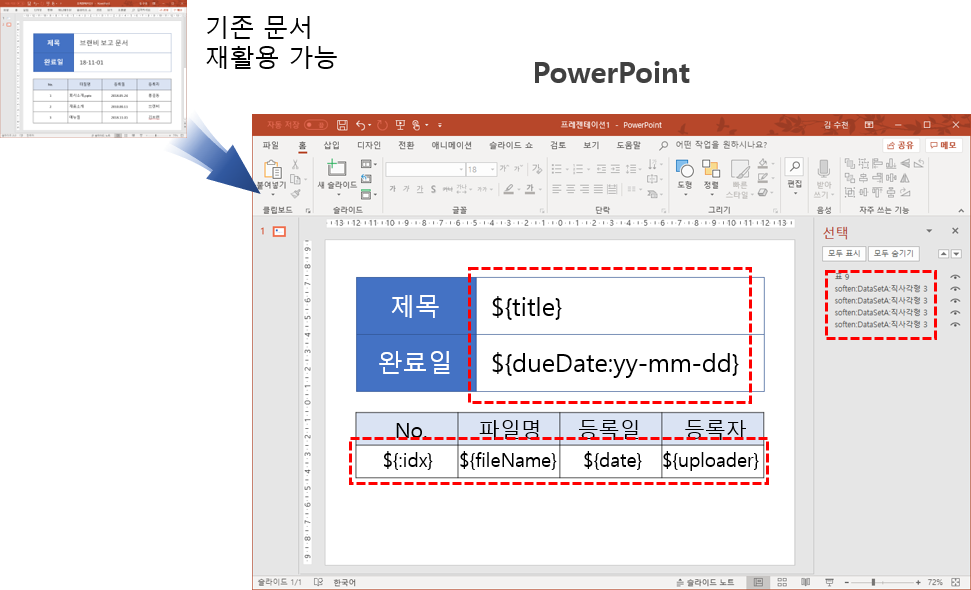Toggle eye of last soften:DataSetA rectangle item

pos(955,324)
